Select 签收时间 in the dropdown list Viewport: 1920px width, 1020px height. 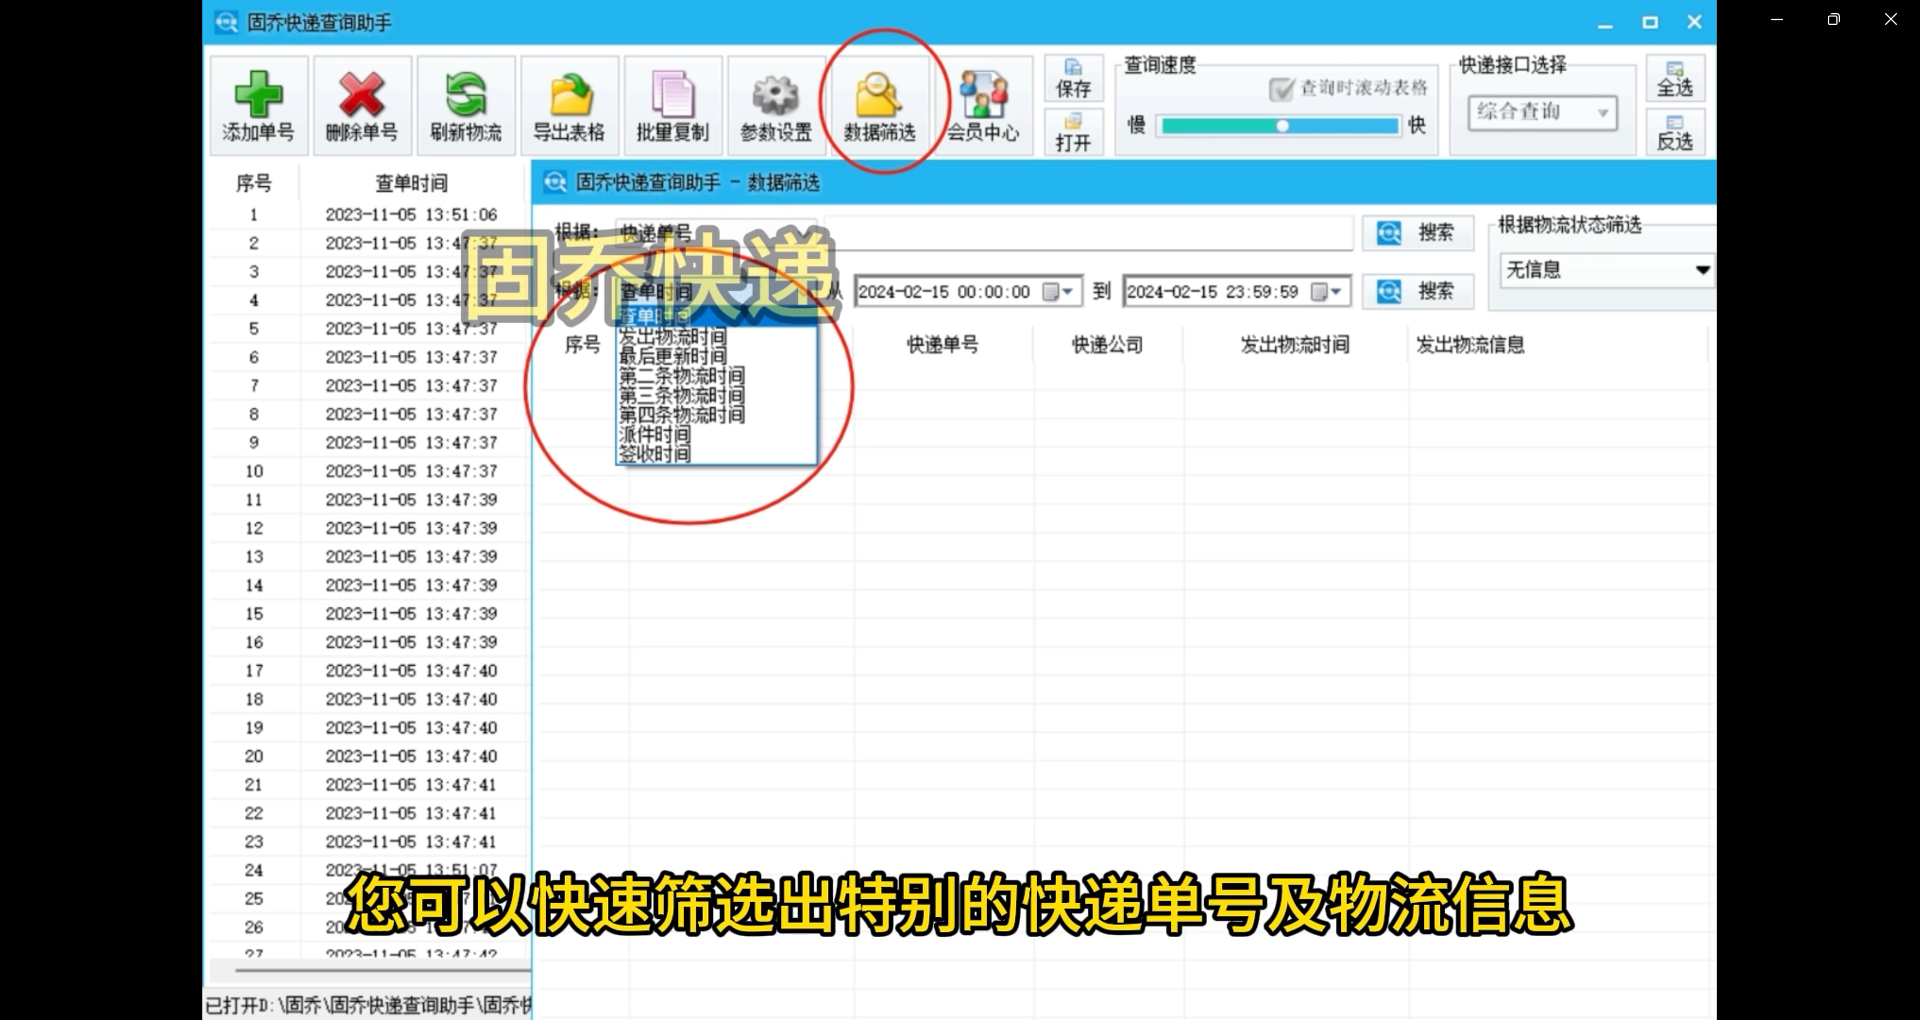point(654,454)
